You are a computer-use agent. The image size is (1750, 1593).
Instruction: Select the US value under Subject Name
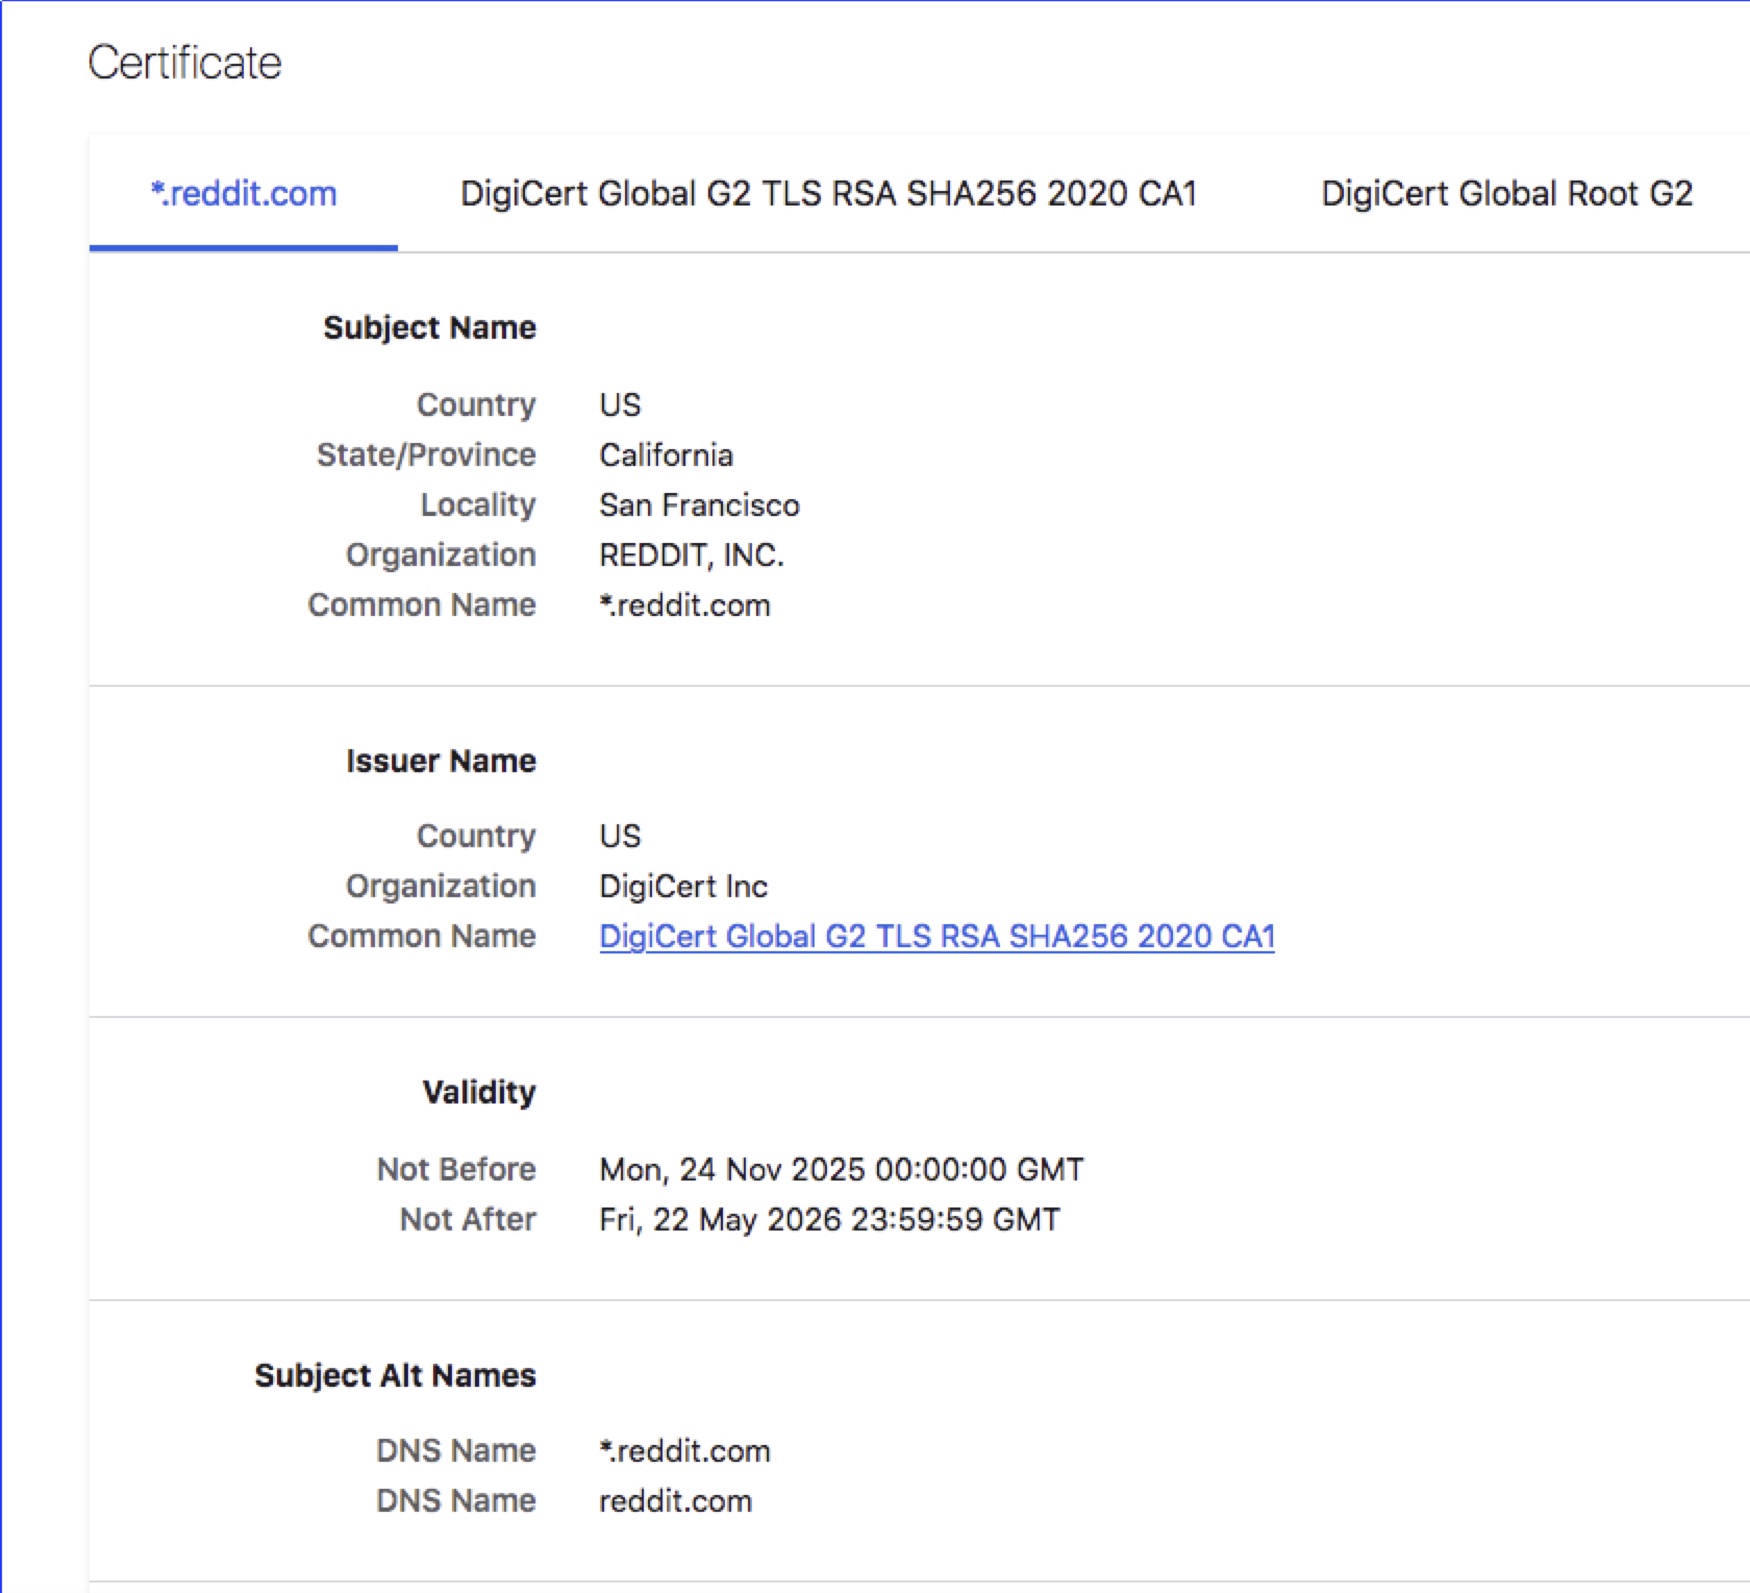tap(620, 405)
